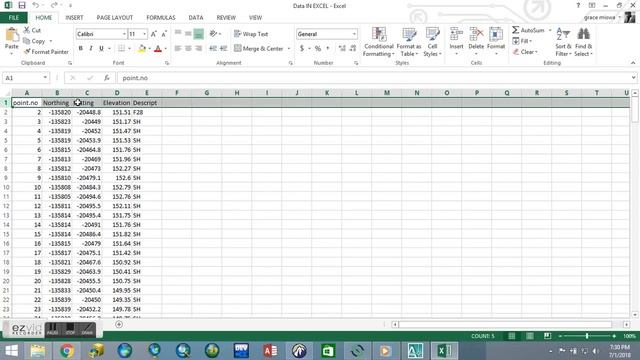The height and width of the screenshot is (360, 640).
Task: Open Cell Styles gallery
Action: (x=432, y=42)
